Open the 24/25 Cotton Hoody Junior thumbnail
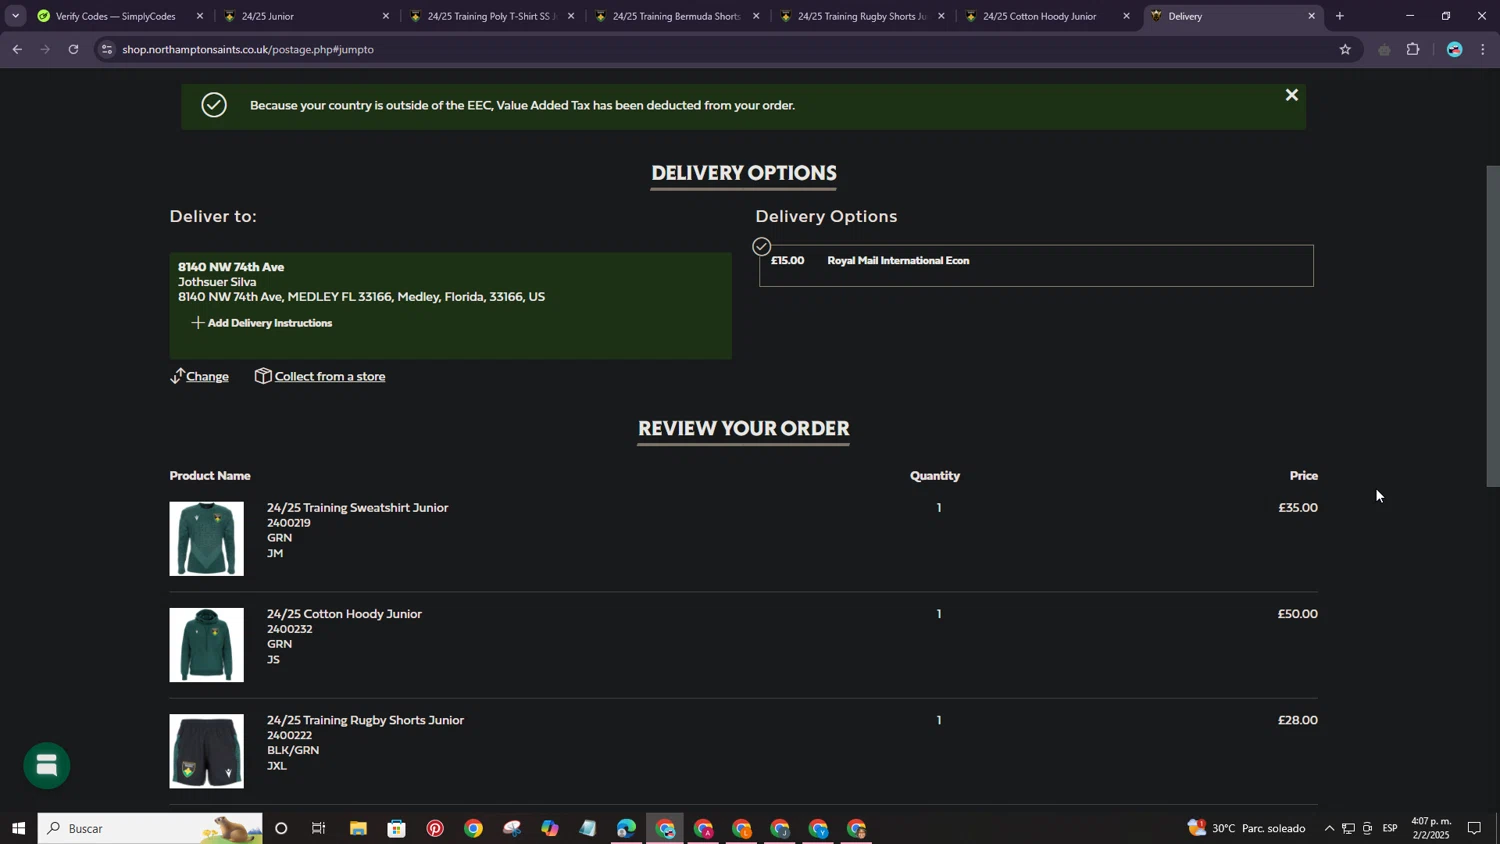The image size is (1500, 844). [x=206, y=645]
